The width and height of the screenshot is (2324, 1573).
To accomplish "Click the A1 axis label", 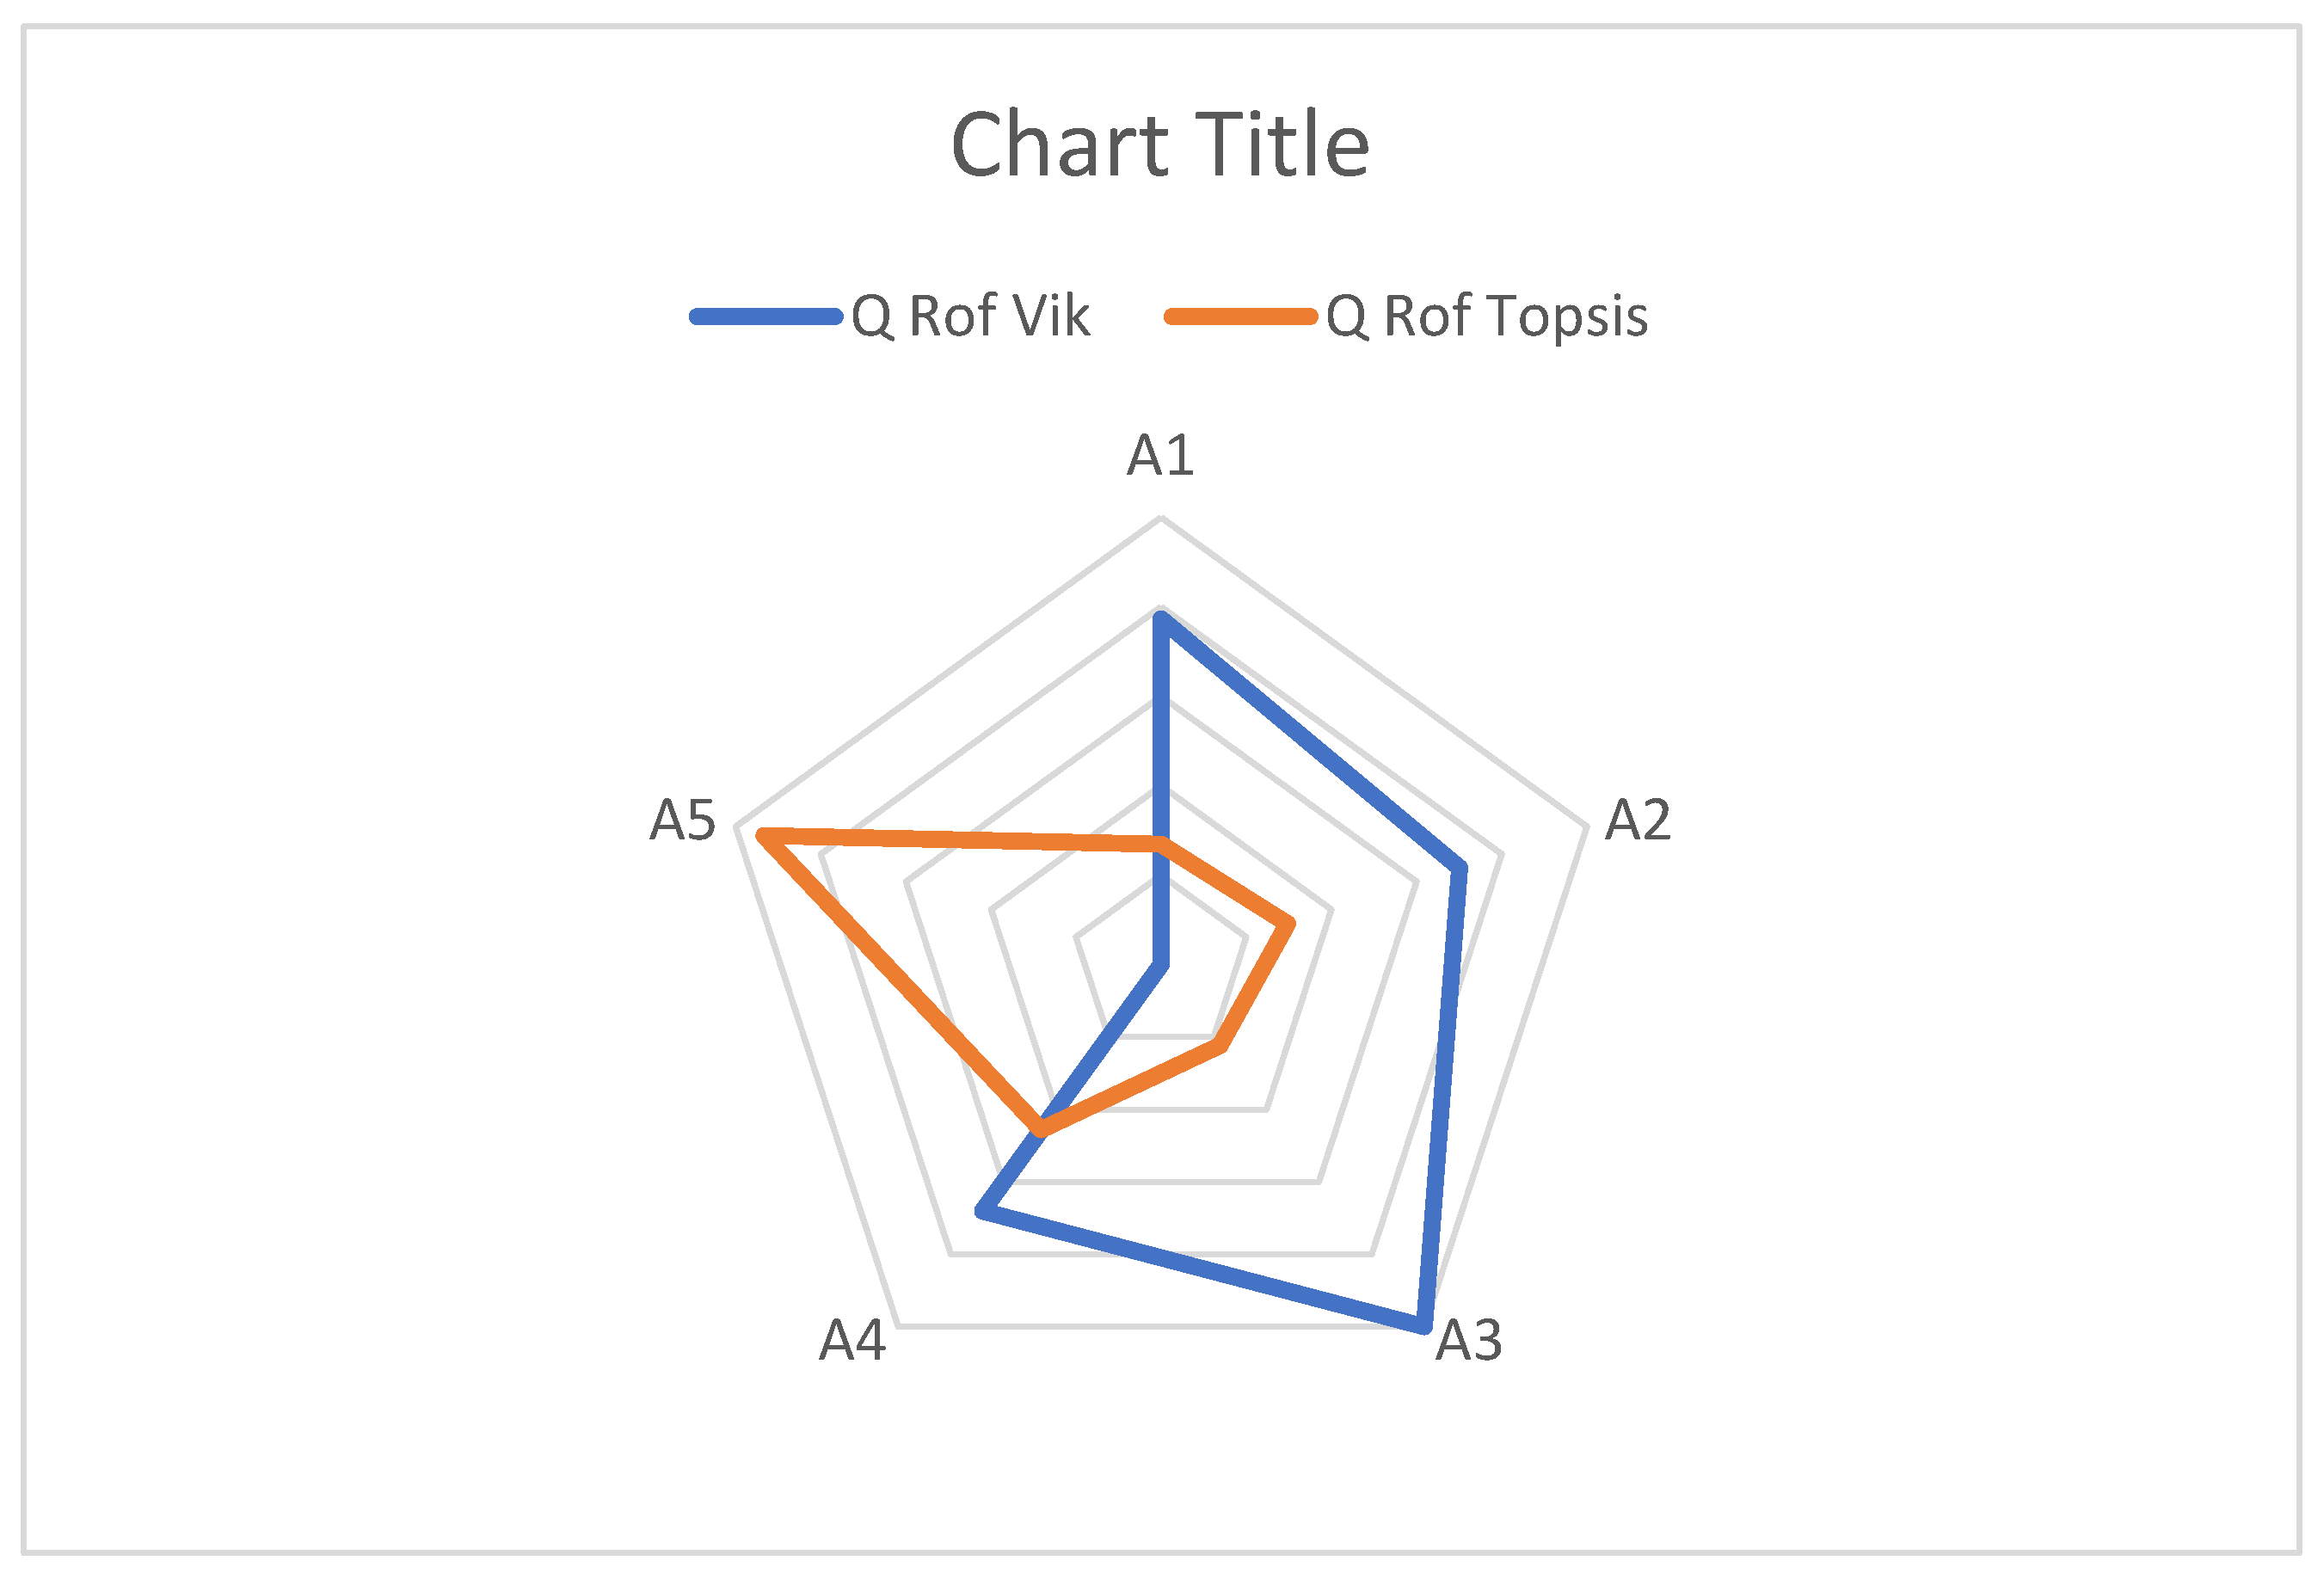I will tap(1160, 455).
